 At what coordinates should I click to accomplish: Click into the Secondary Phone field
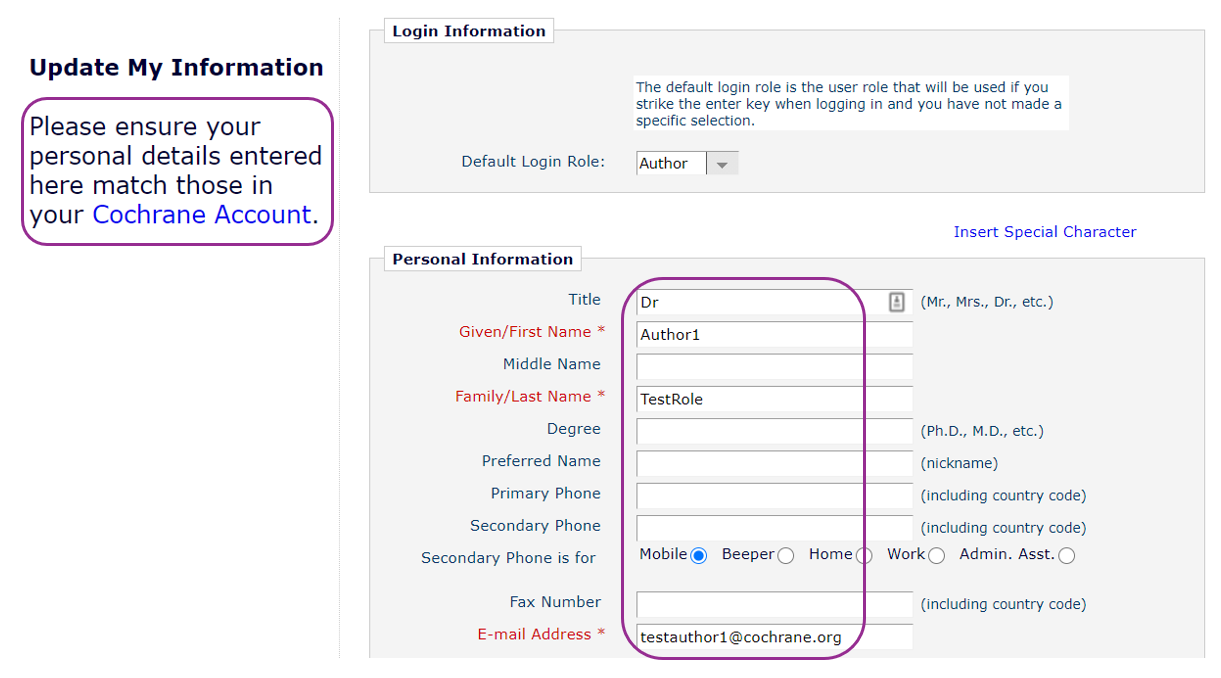pos(774,528)
